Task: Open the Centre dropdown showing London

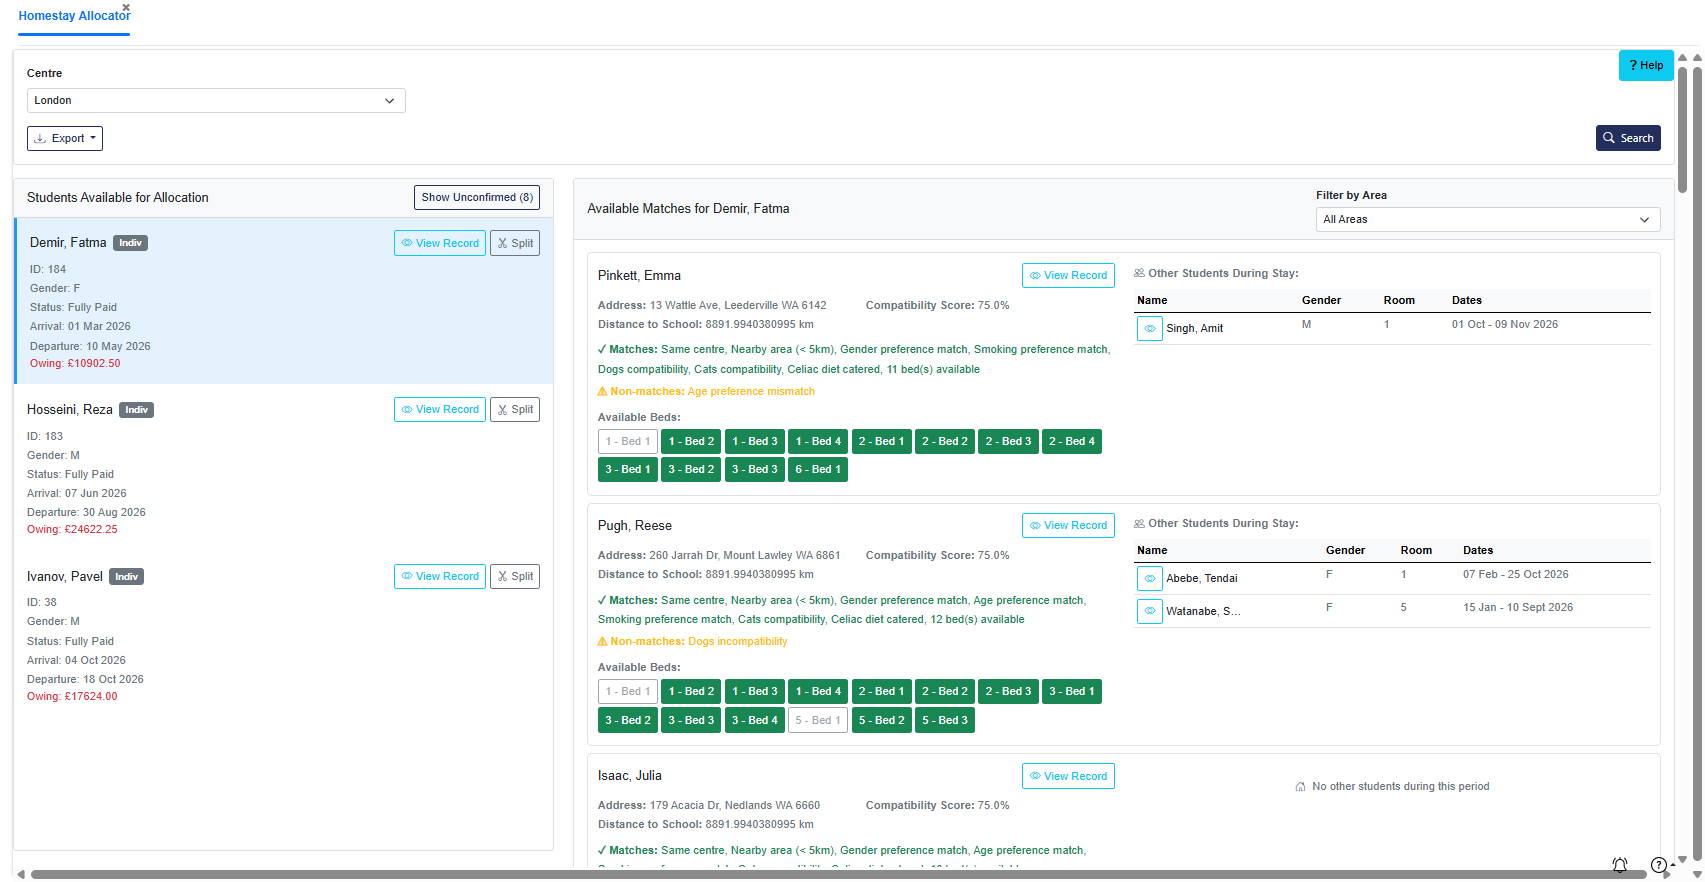Action: click(x=216, y=100)
